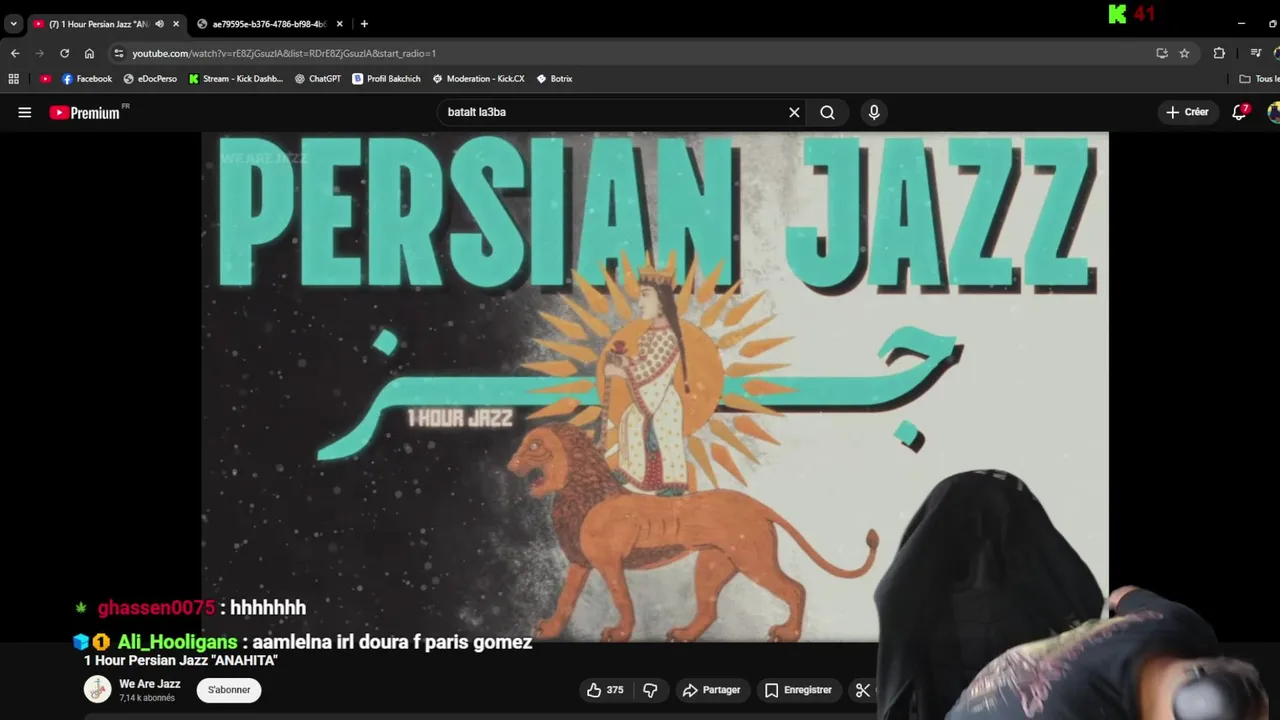The width and height of the screenshot is (1280, 720).
Task: Click the ghassen0075 chat username
Action: [x=156, y=608]
